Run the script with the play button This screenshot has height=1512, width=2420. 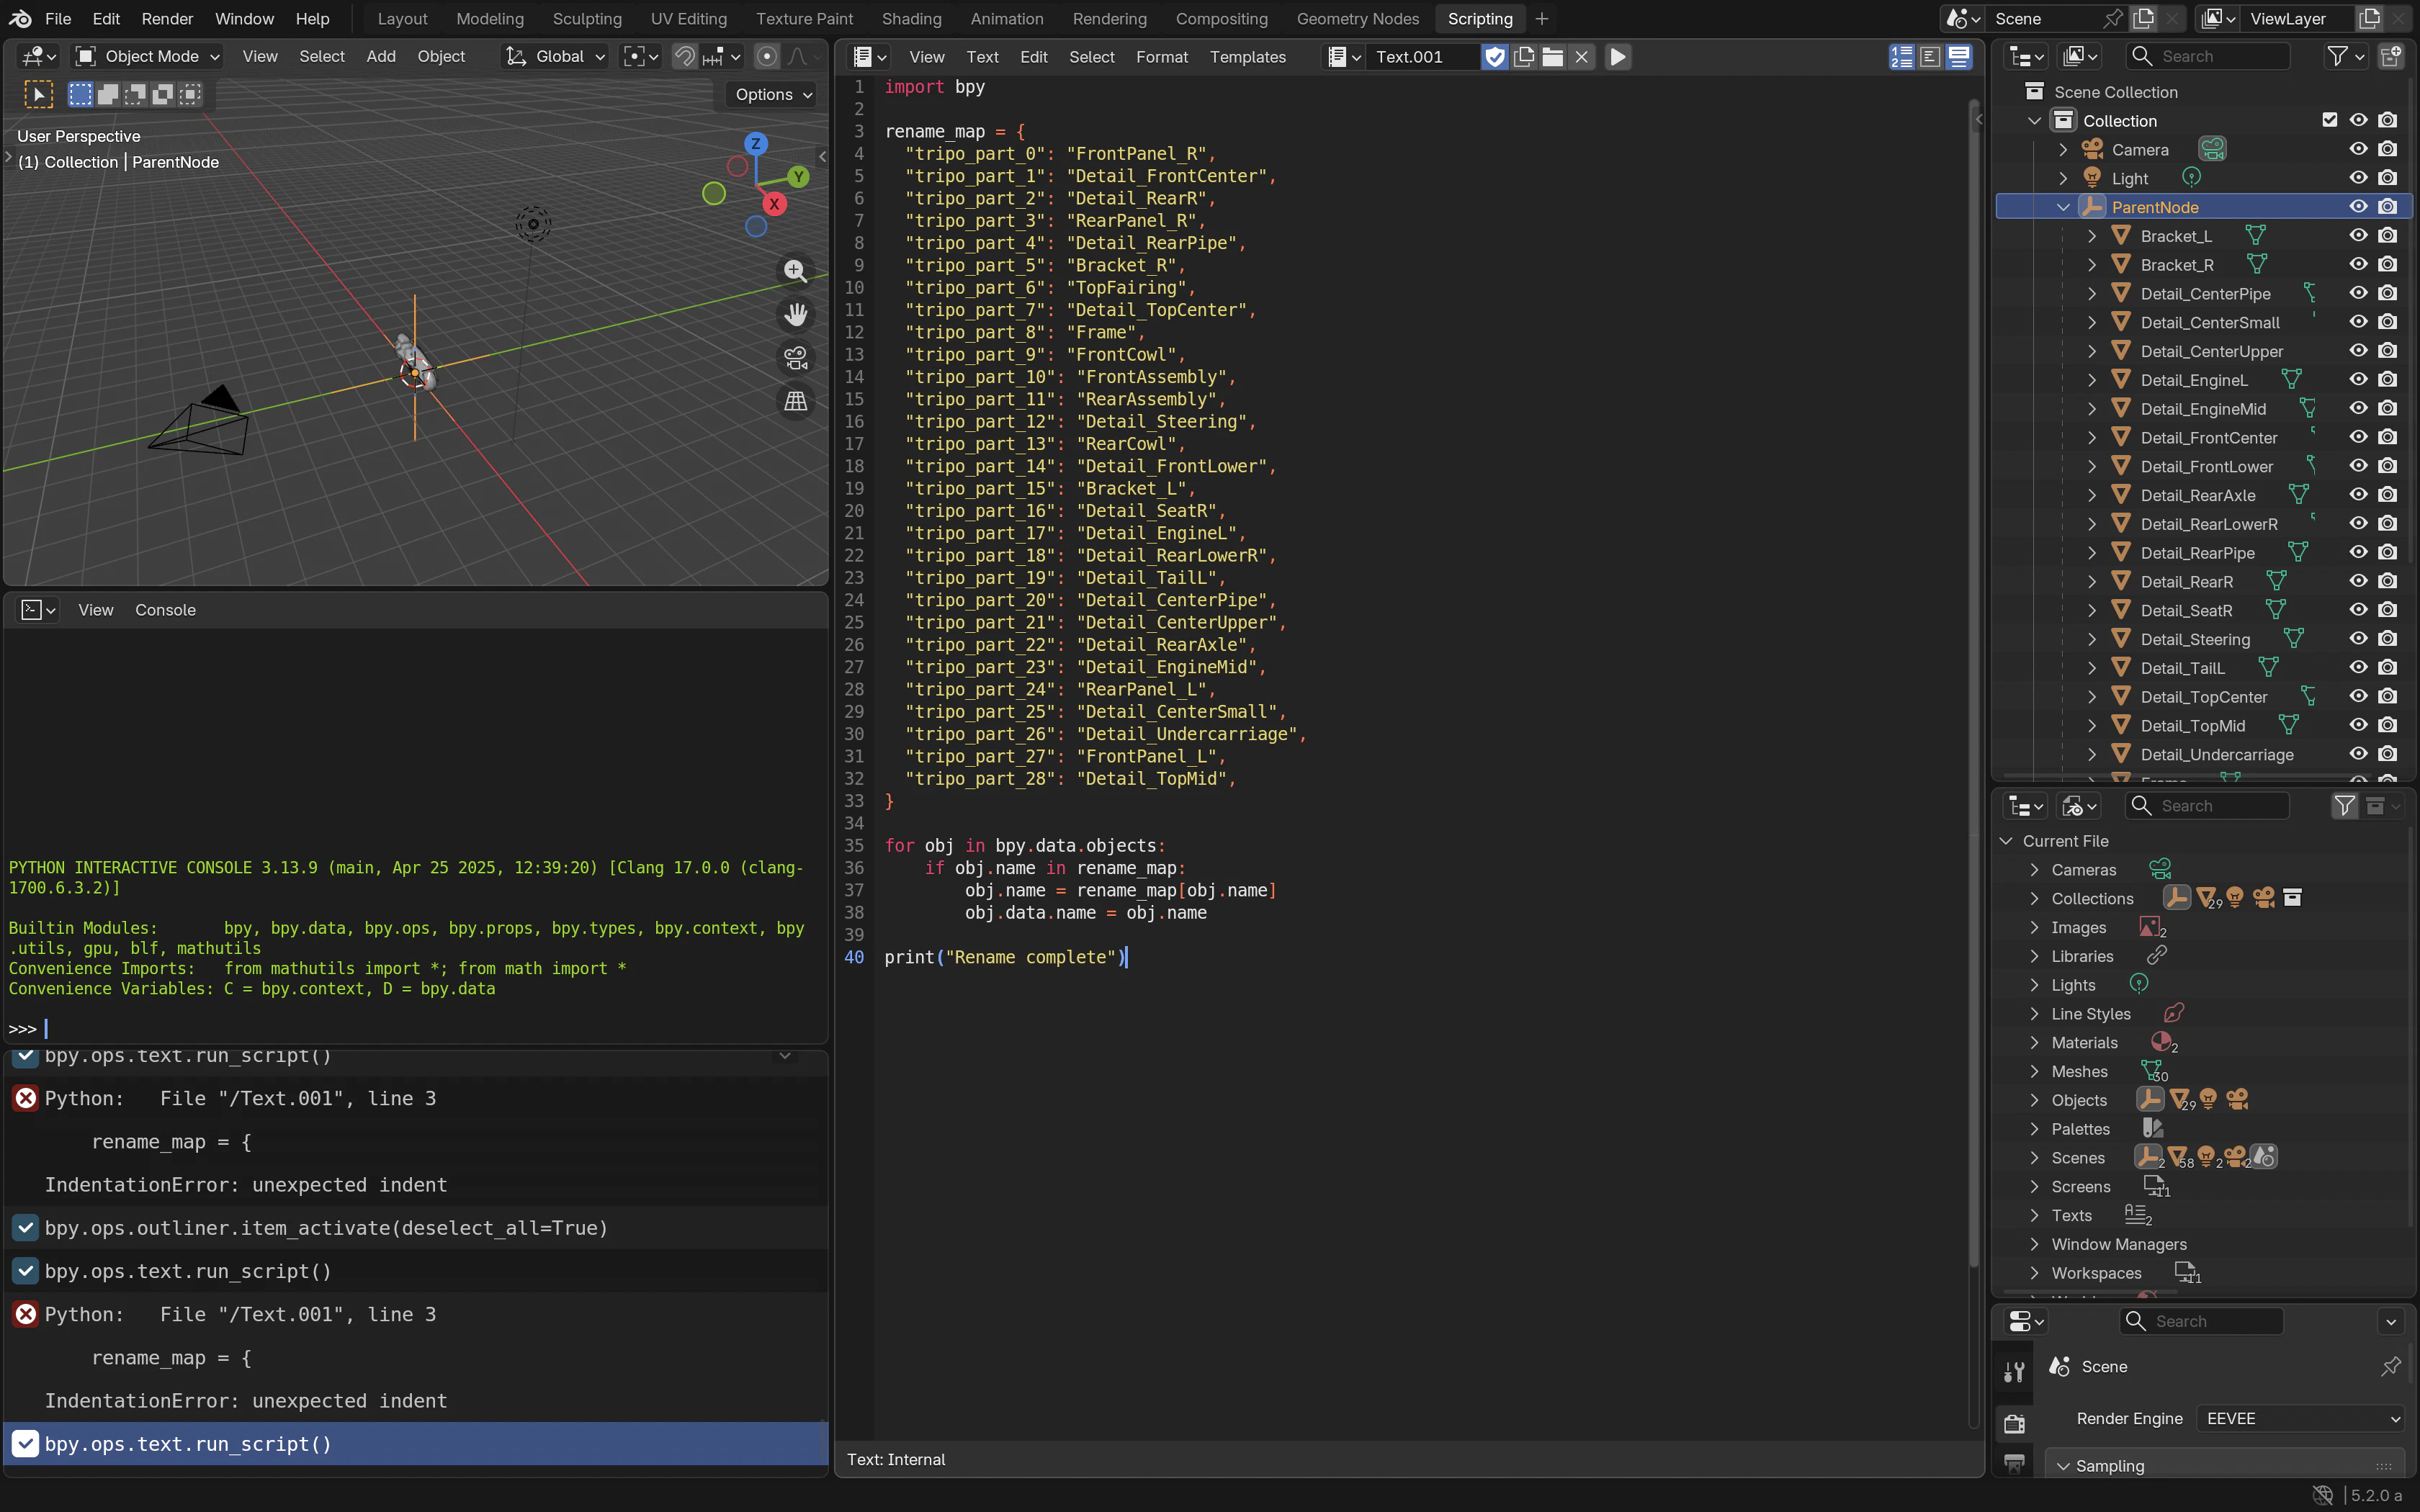coord(1617,57)
